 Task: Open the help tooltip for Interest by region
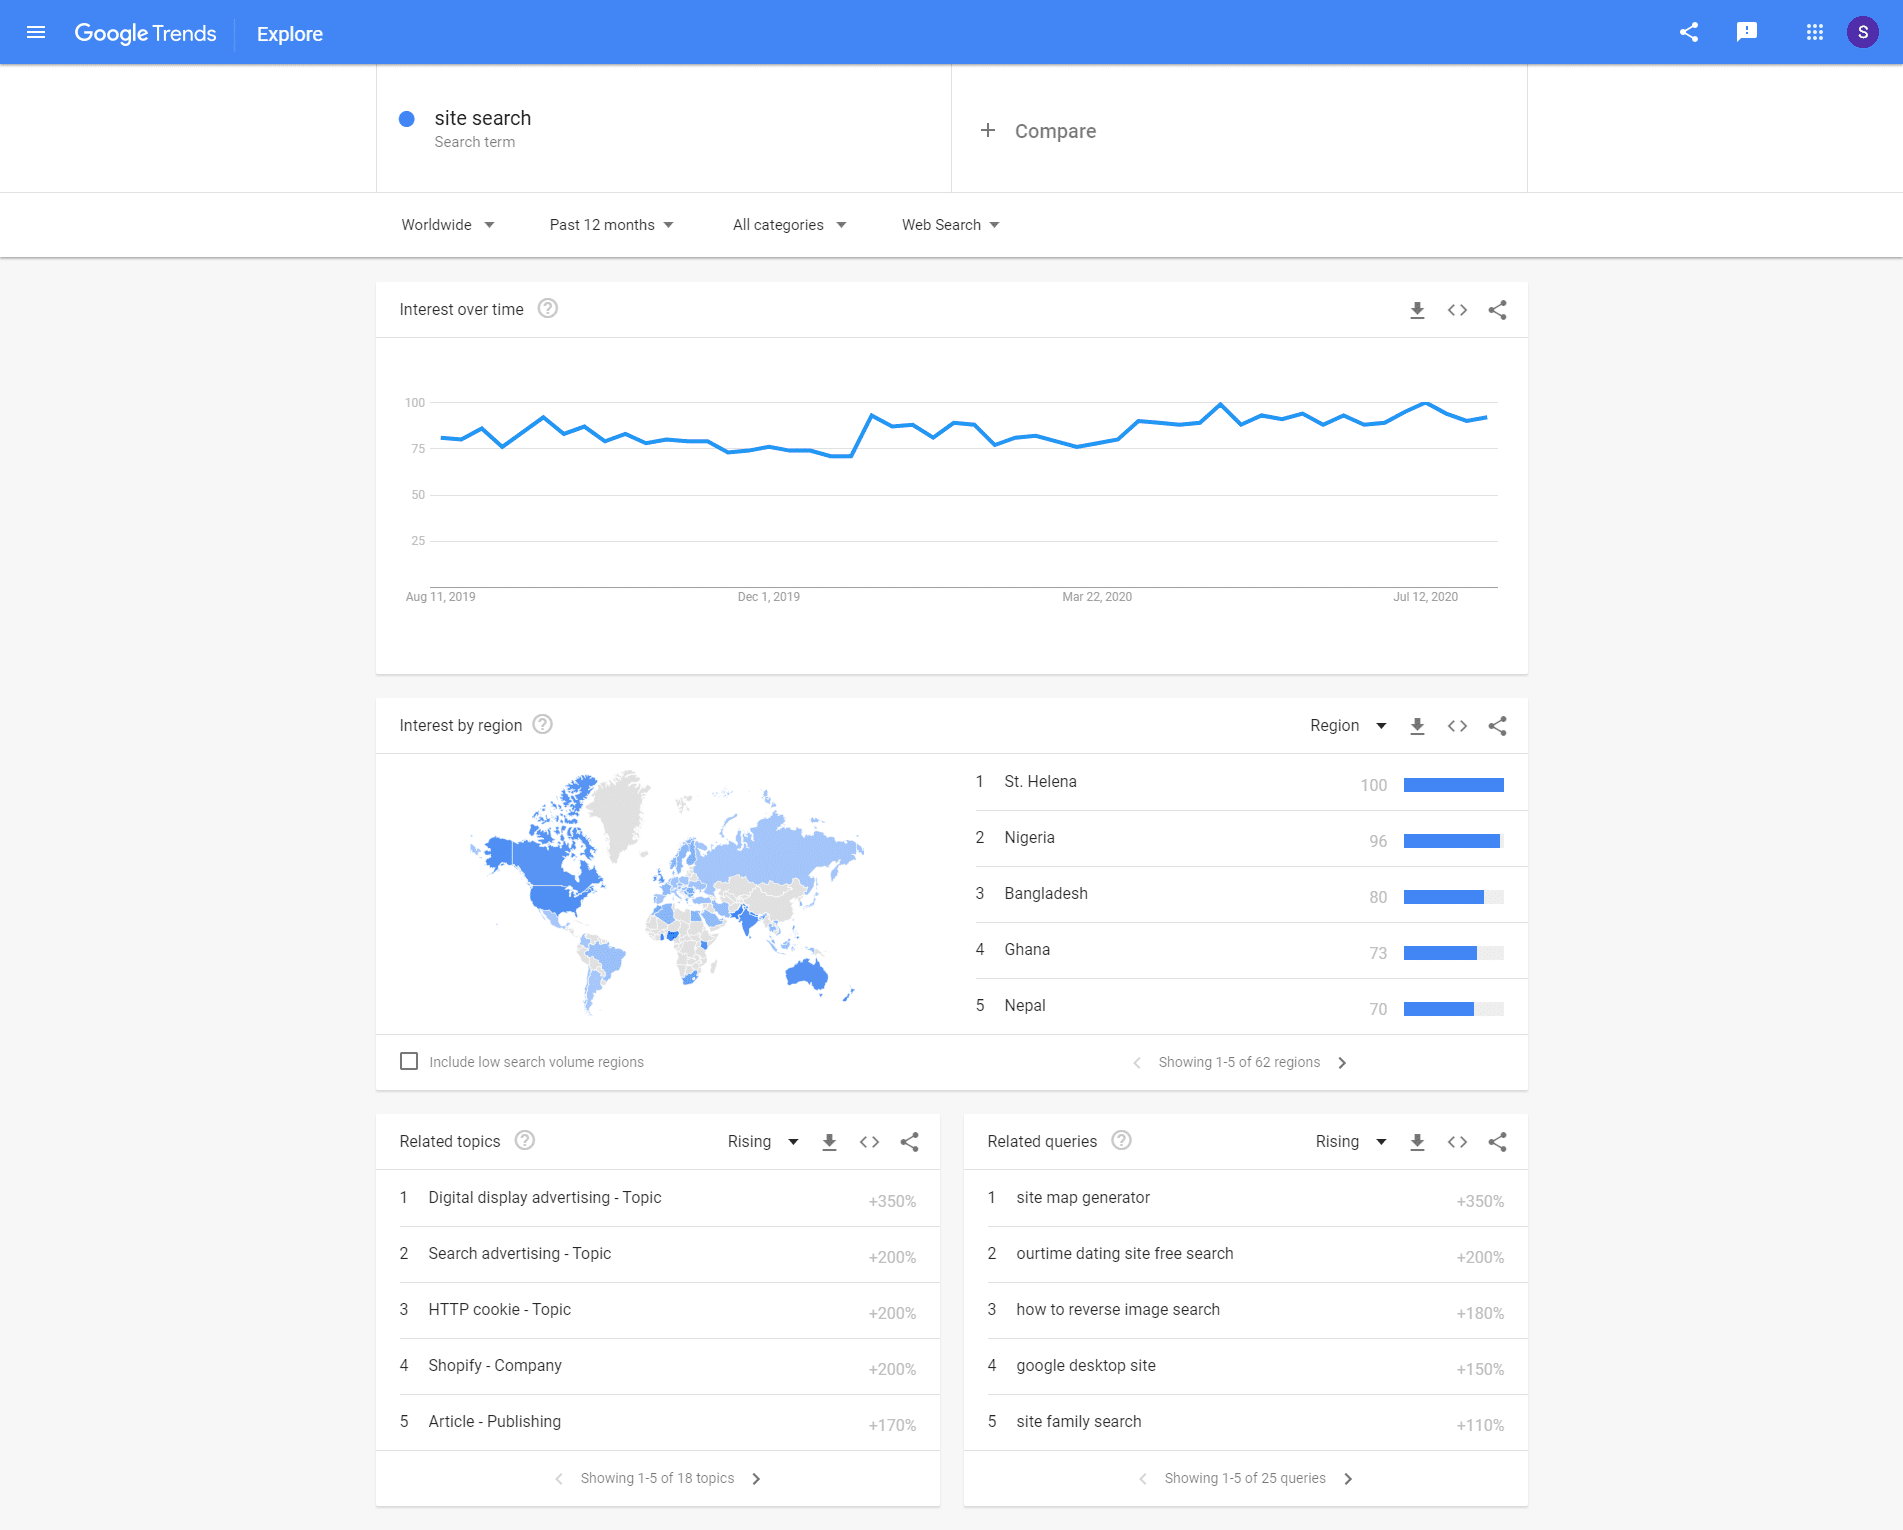[542, 724]
